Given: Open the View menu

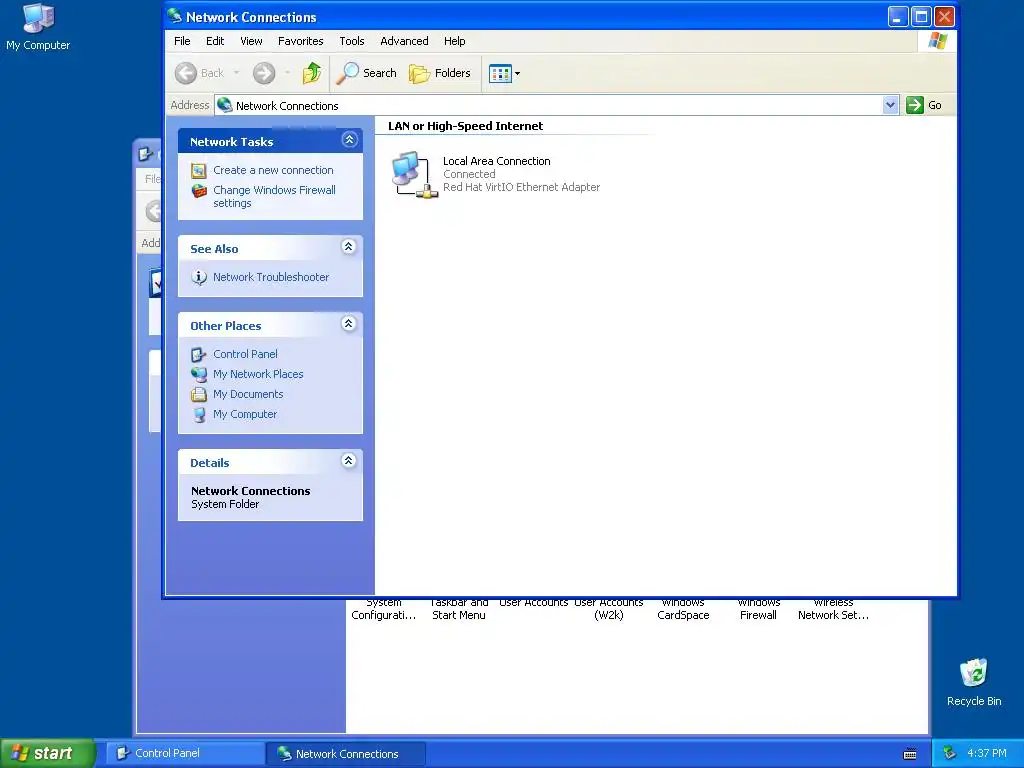Looking at the screenshot, I should 251,41.
